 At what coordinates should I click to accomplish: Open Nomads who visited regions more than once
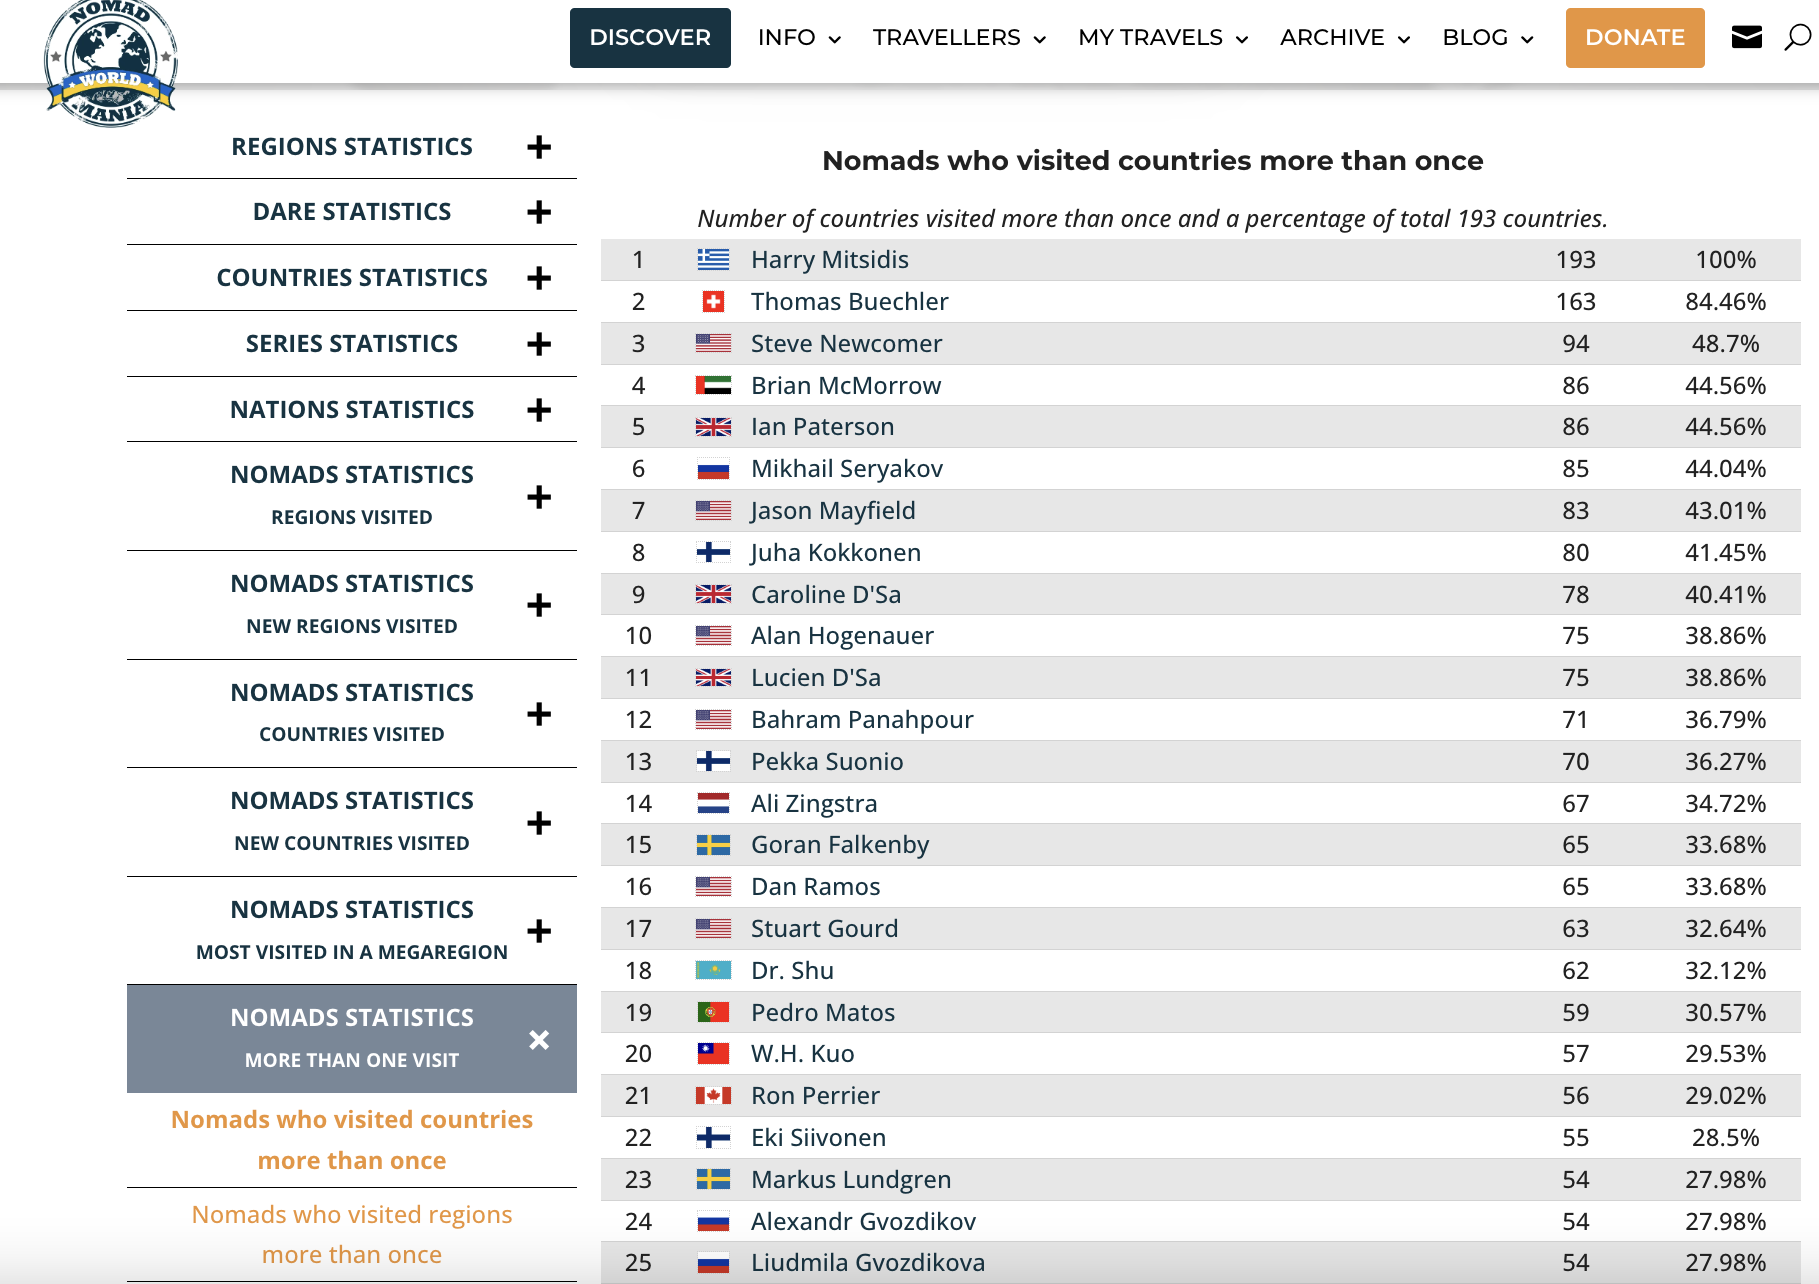tap(352, 1234)
